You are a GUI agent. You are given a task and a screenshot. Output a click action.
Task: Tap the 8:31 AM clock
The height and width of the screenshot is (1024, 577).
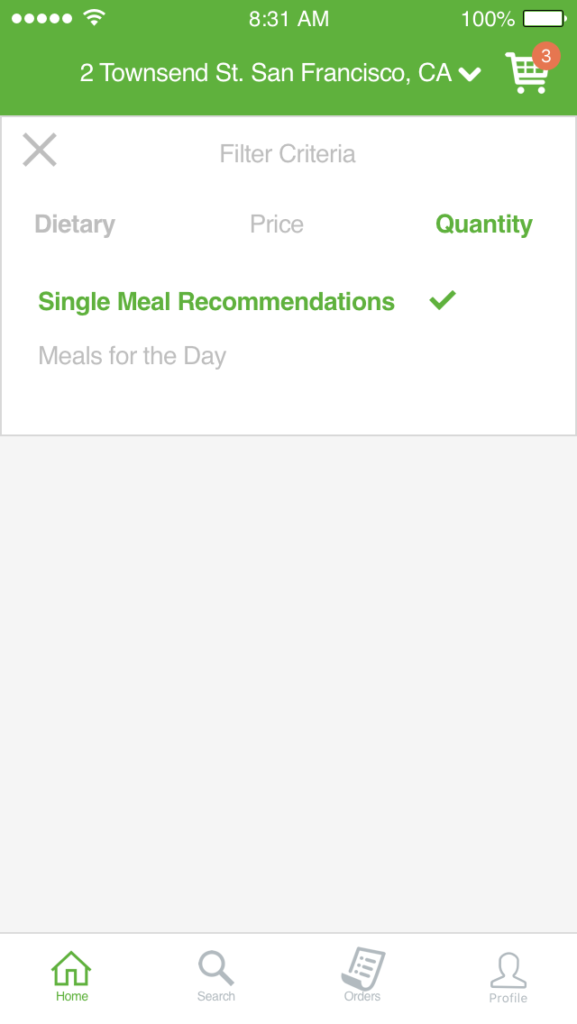click(288, 18)
